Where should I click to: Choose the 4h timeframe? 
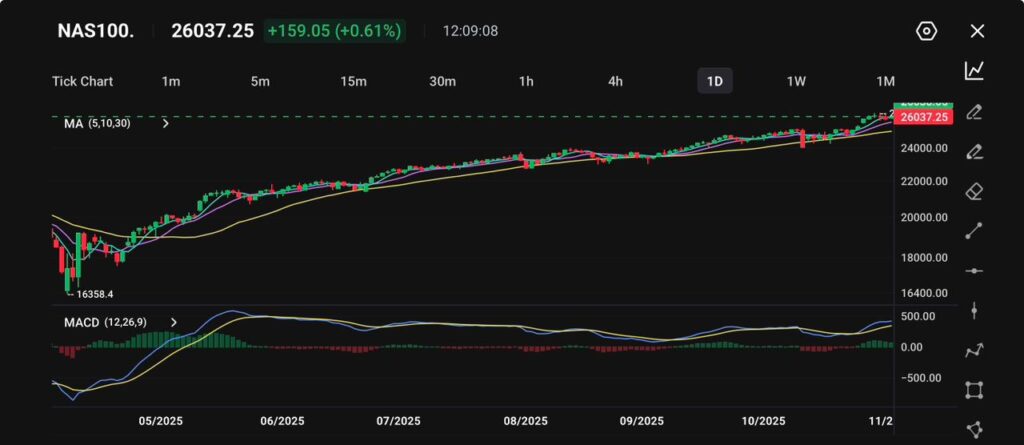tap(615, 81)
